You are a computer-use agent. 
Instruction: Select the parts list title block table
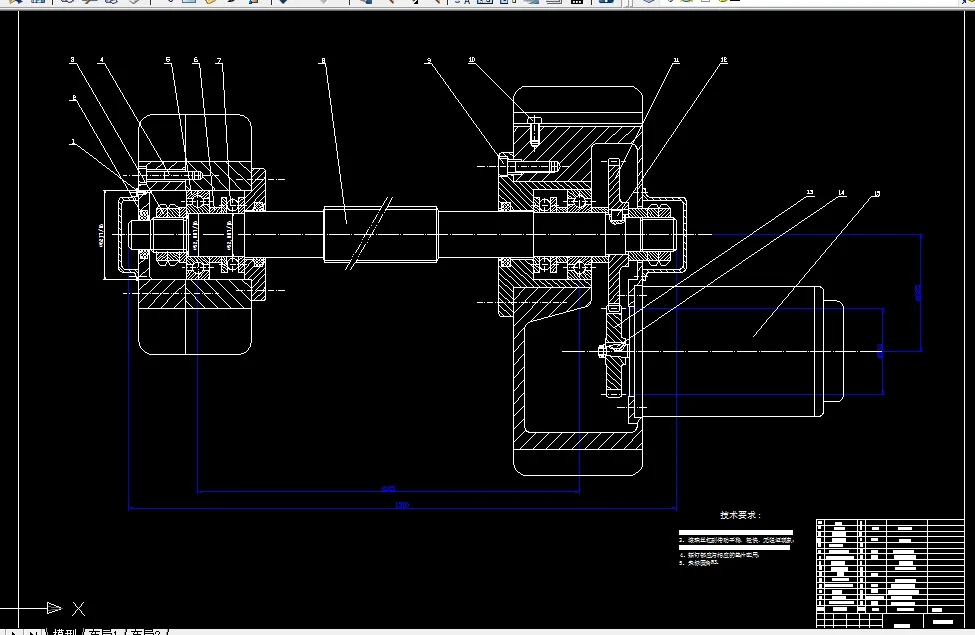point(890,573)
